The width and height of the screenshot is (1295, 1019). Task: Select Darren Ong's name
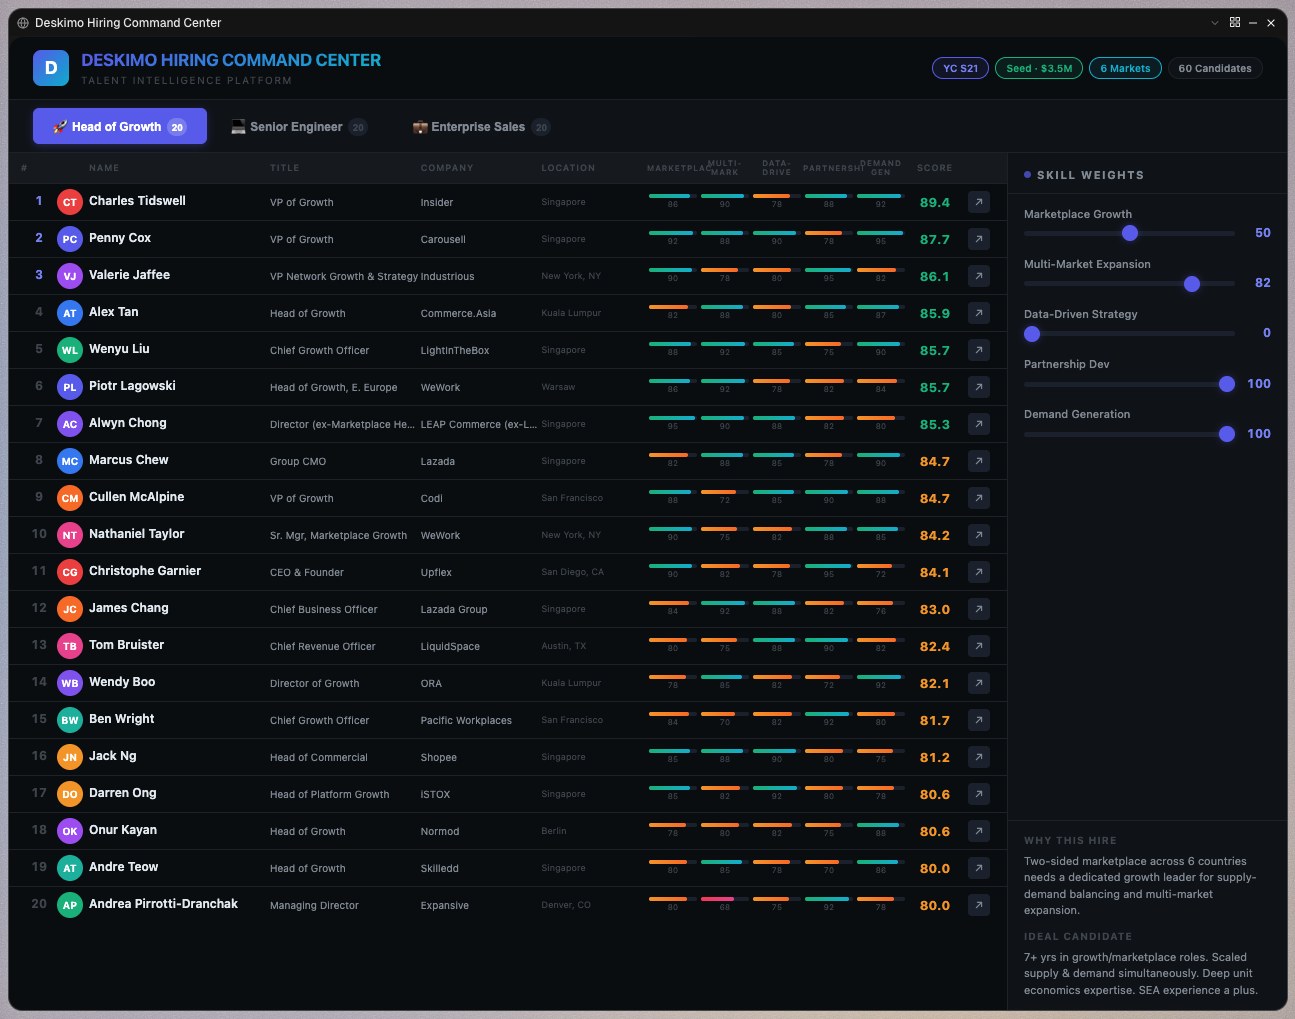pyautogui.click(x=123, y=793)
